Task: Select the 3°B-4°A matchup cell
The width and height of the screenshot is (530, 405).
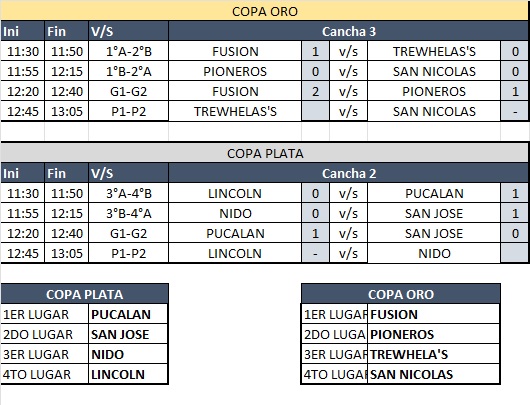Action: (x=128, y=213)
